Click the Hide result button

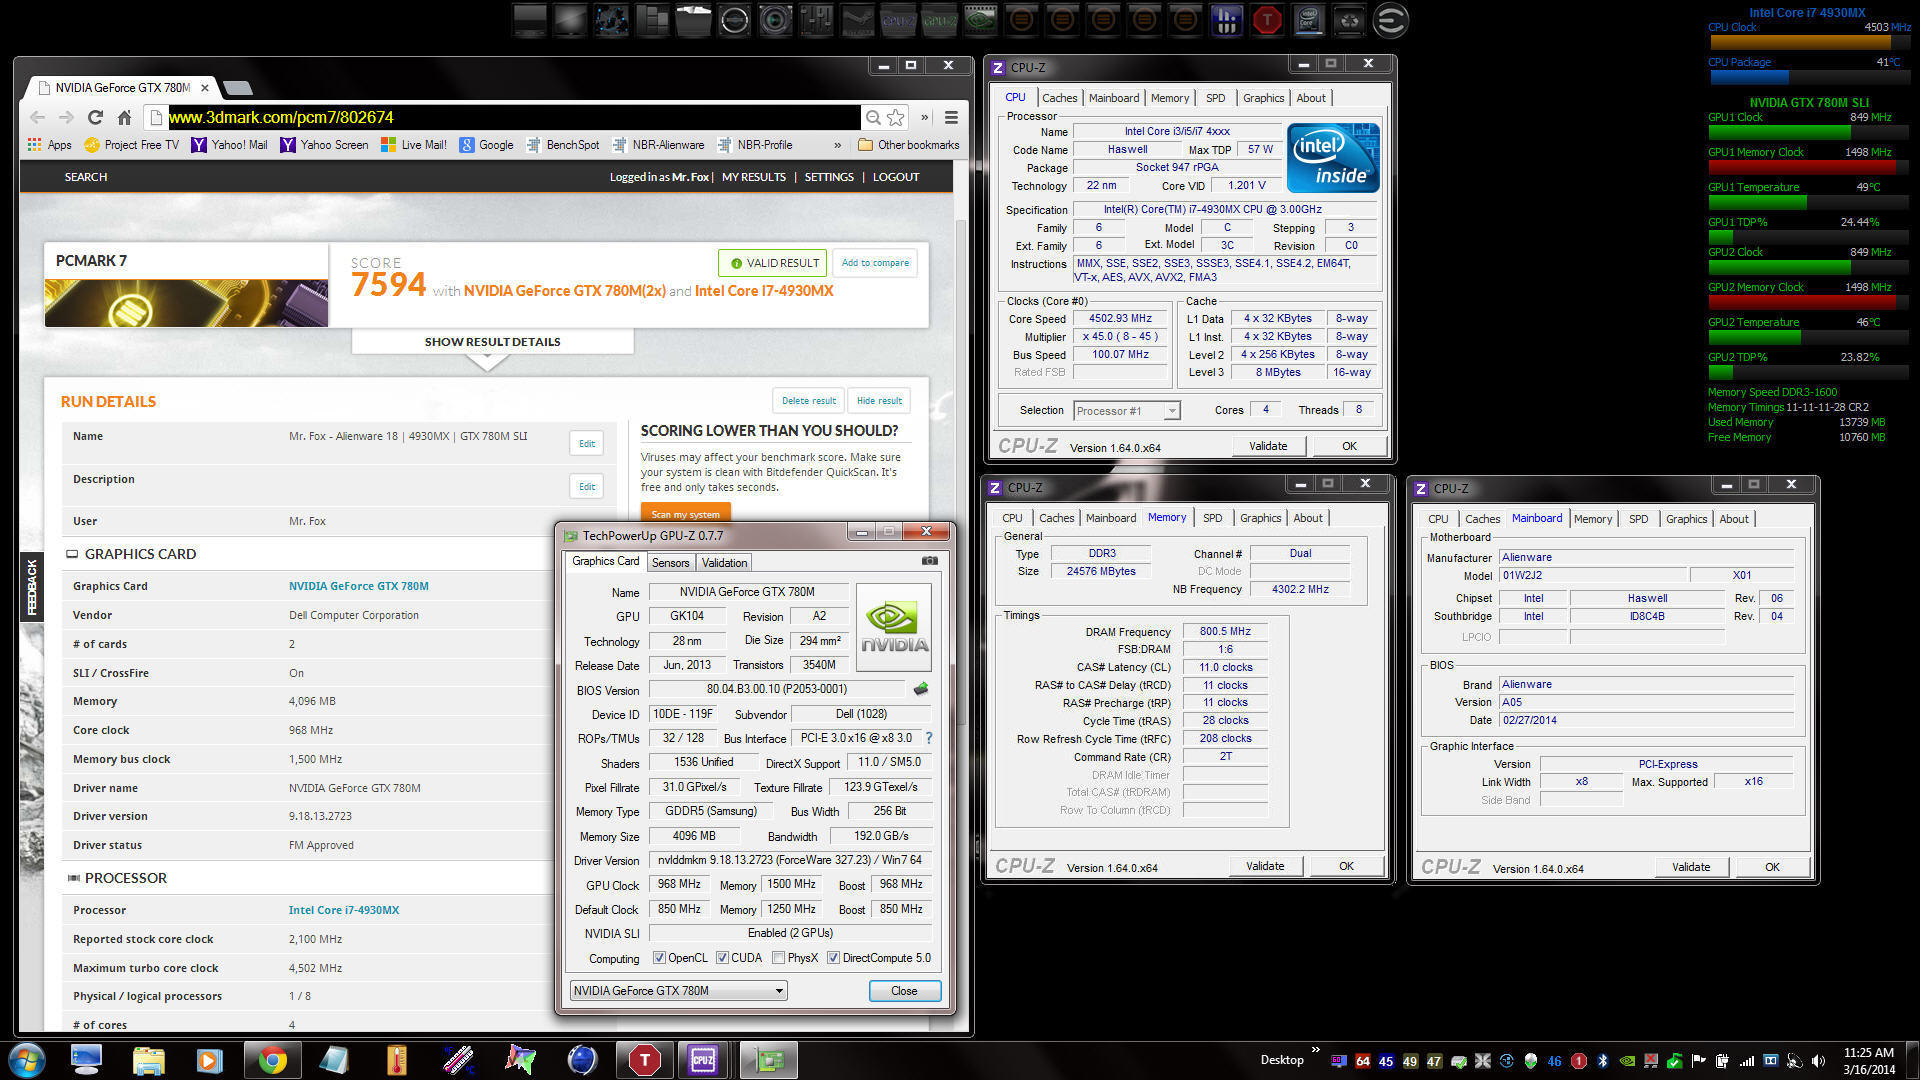[x=879, y=401]
